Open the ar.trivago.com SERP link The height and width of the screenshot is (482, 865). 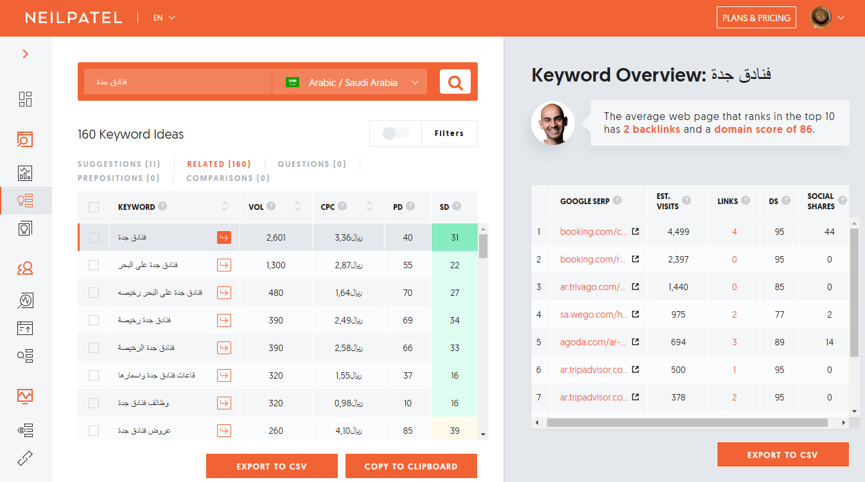(x=593, y=287)
